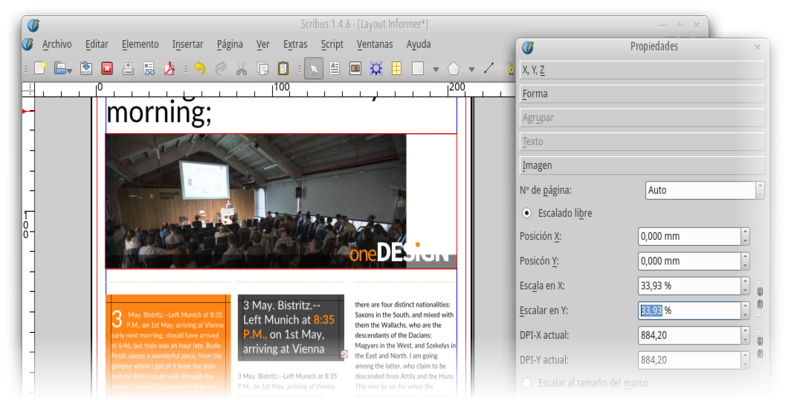Open the Script menu
This screenshot has width=800, height=400.
click(332, 44)
